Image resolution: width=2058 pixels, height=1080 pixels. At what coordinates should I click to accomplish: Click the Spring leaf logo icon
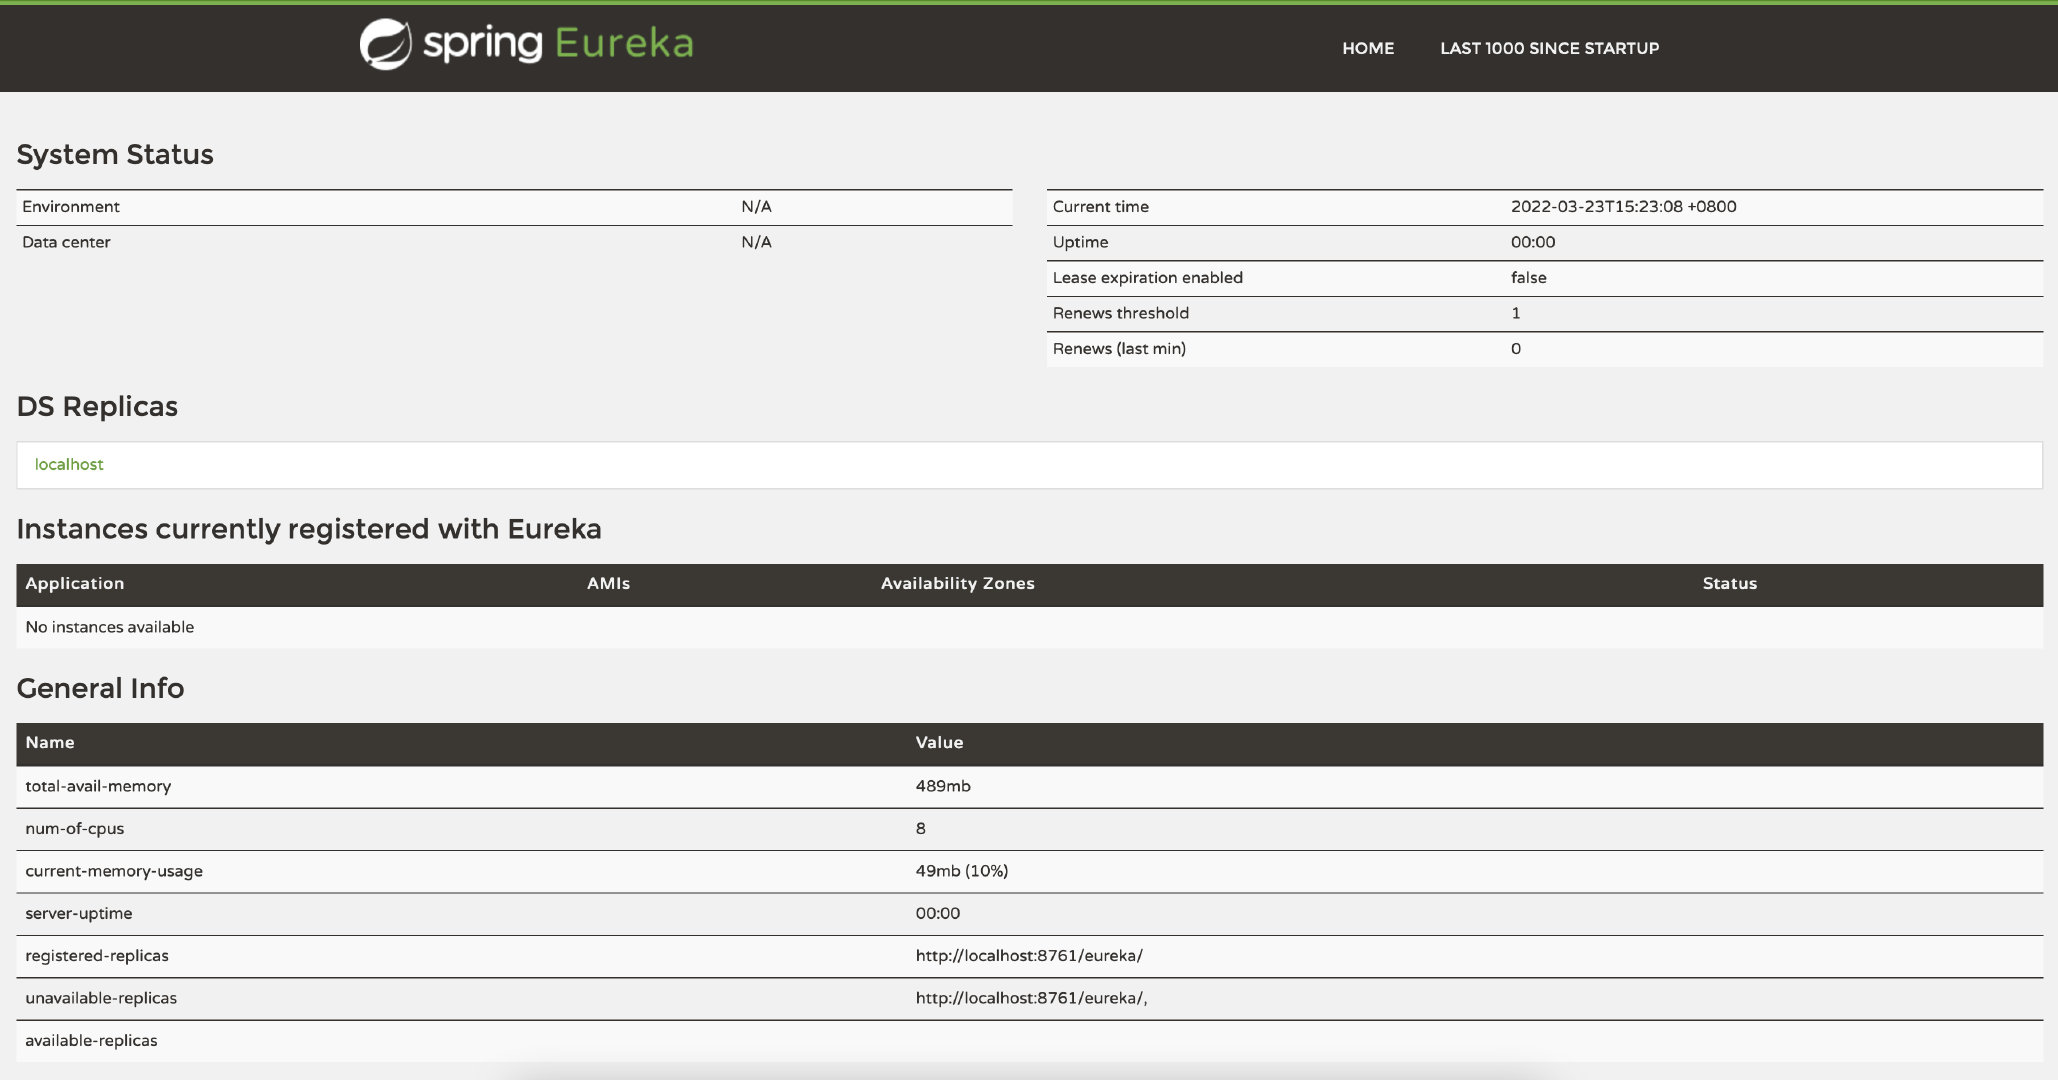pyautogui.click(x=385, y=45)
